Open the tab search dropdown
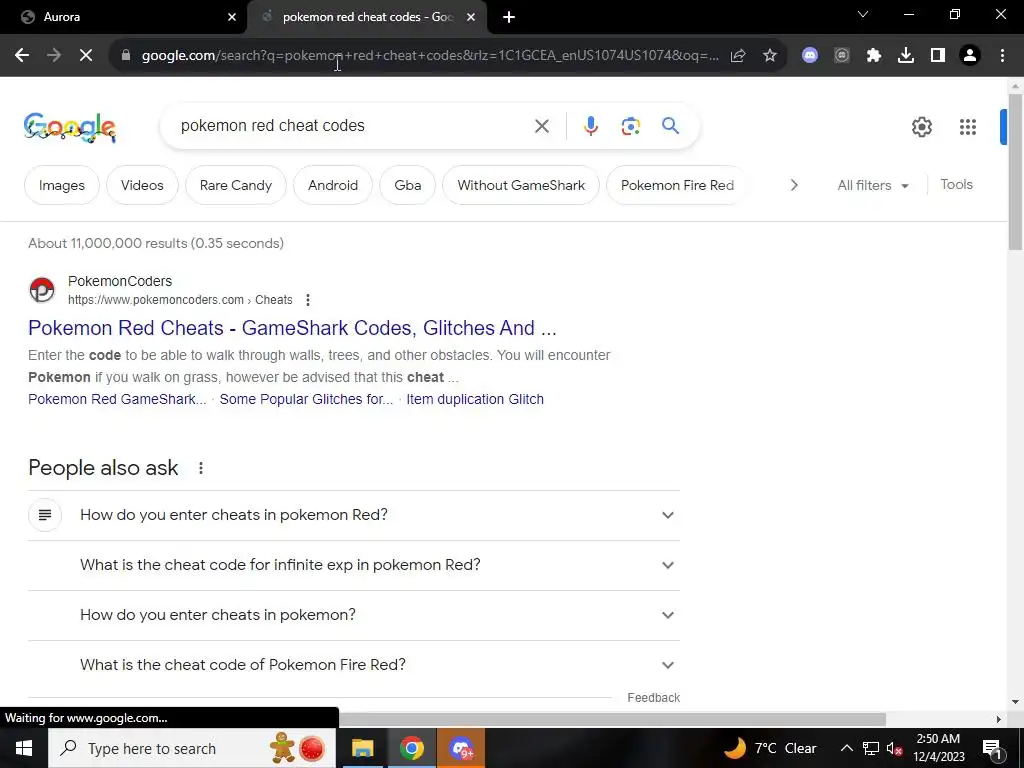 coord(863,14)
